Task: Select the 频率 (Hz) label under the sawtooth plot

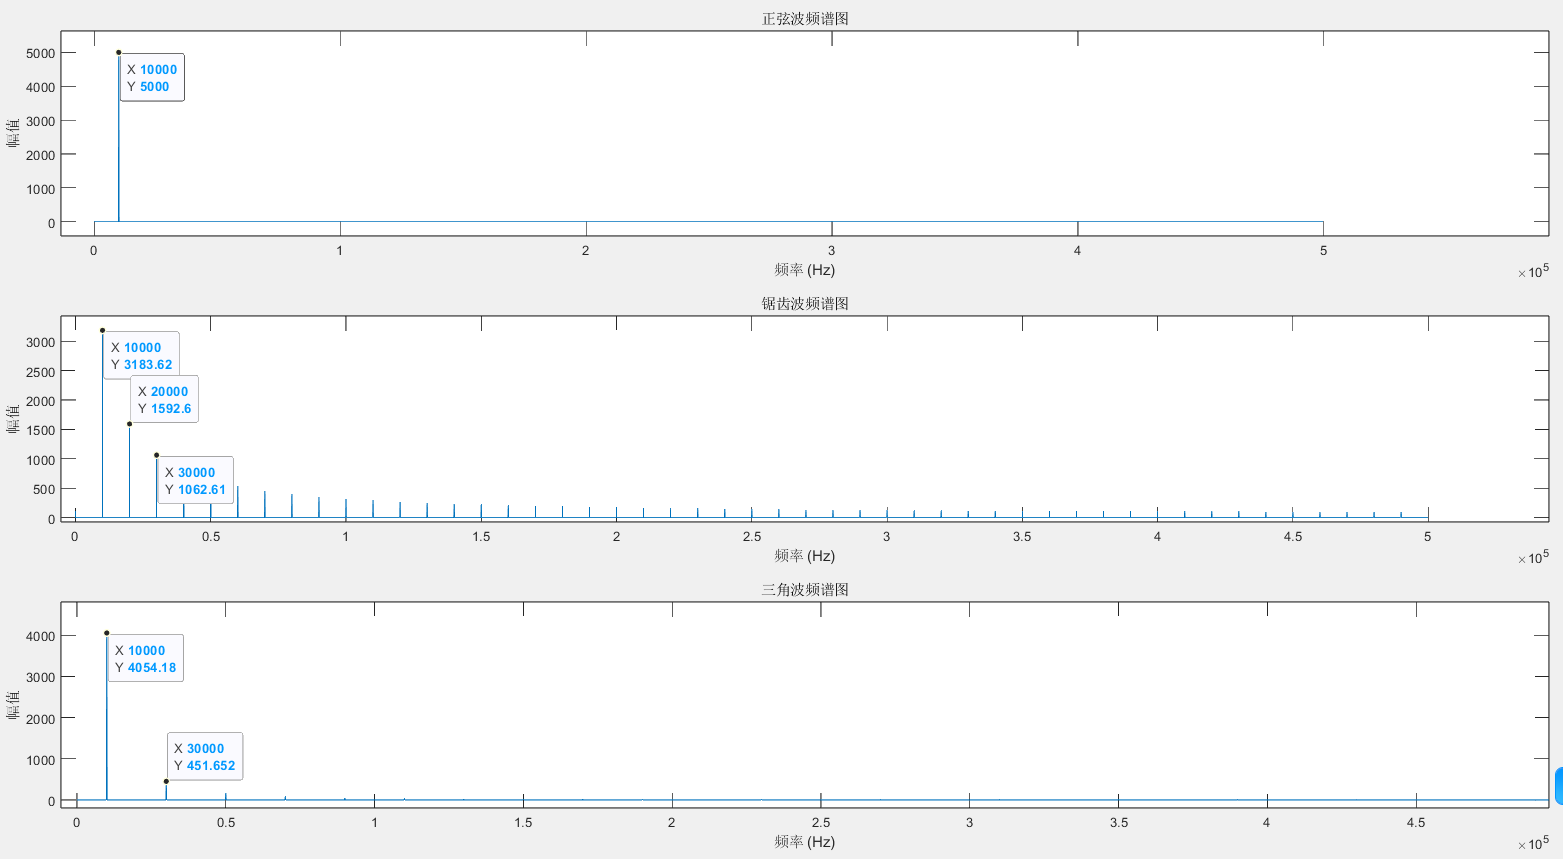Action: tap(804, 556)
